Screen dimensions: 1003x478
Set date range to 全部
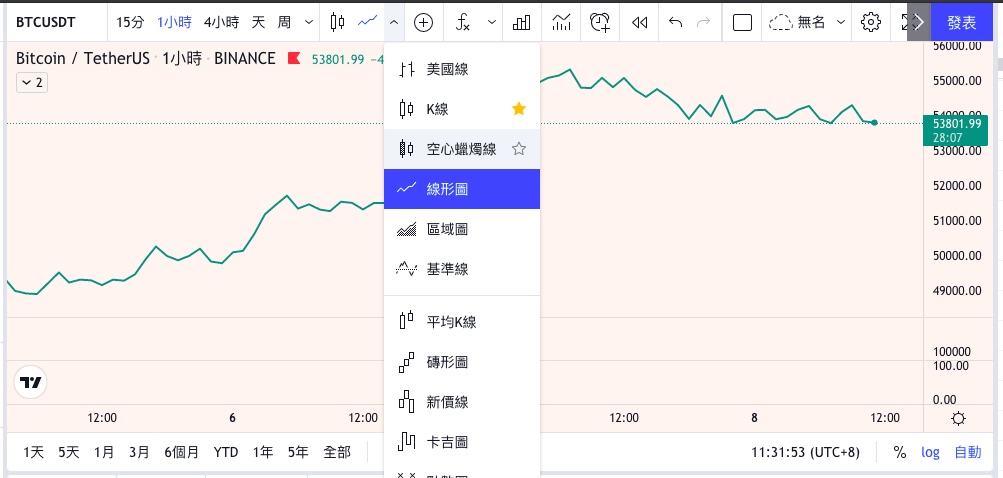click(337, 452)
